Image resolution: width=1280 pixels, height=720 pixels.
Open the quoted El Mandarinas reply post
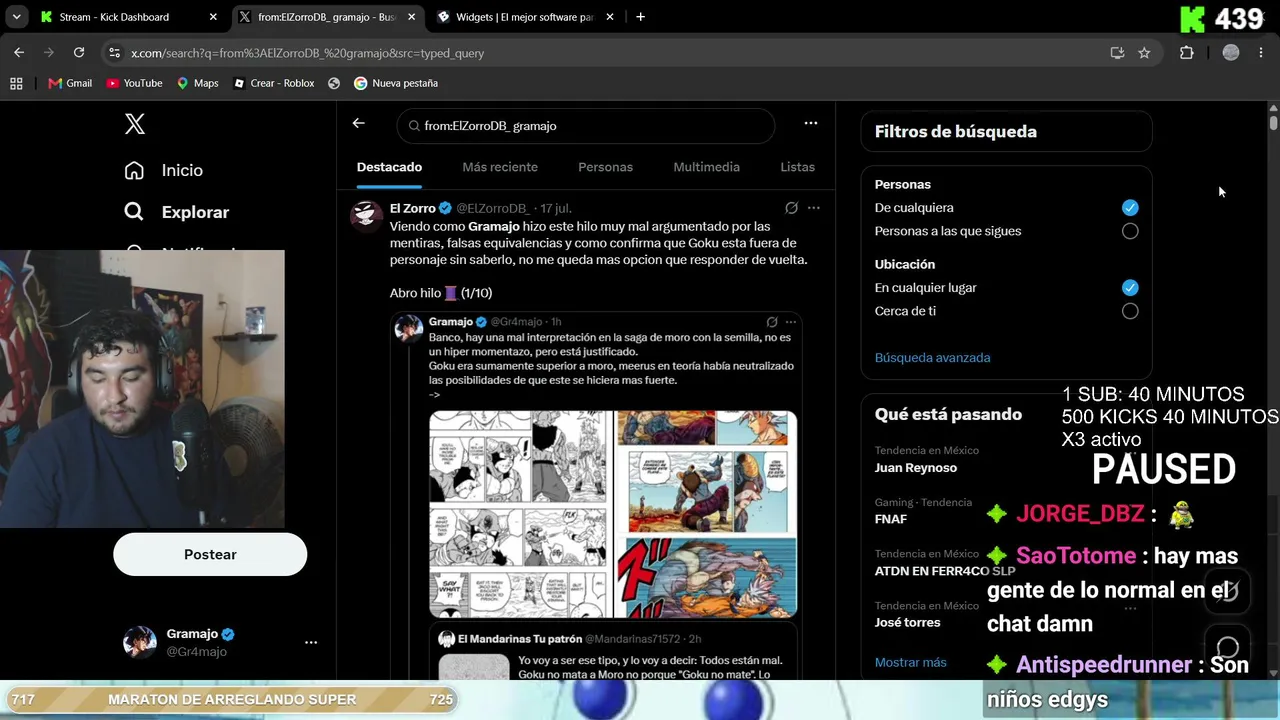pos(613,652)
